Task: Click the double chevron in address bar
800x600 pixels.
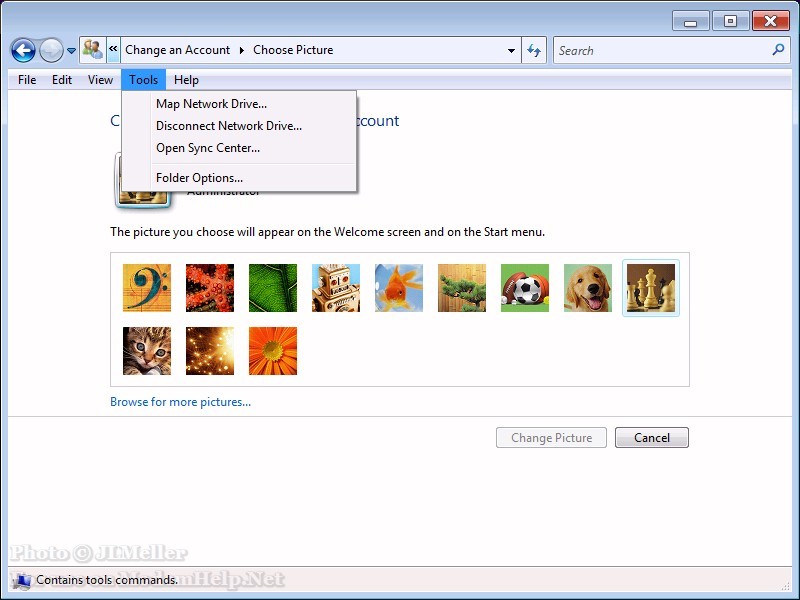Action: 113,49
